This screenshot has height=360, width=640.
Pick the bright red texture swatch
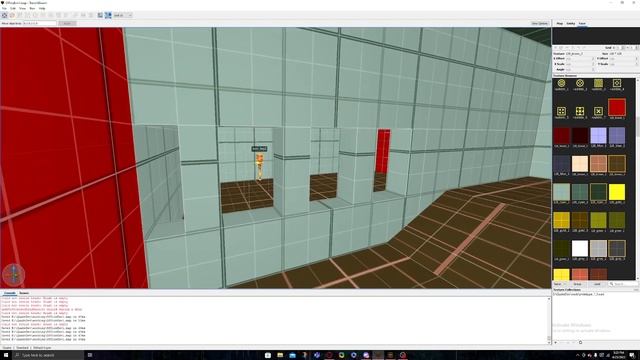tap(617, 107)
